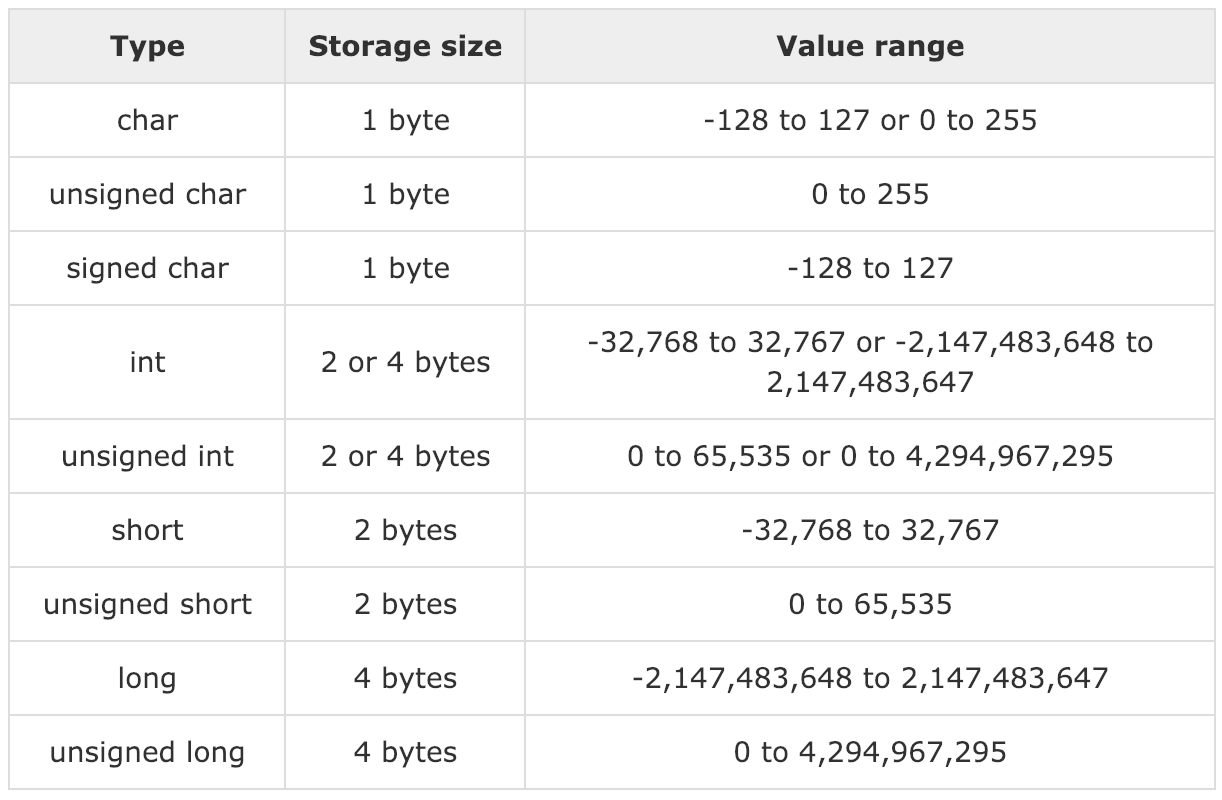Viewport: 1222px width, 800px height.
Task: Select the "int" type cell
Action: tap(148, 362)
